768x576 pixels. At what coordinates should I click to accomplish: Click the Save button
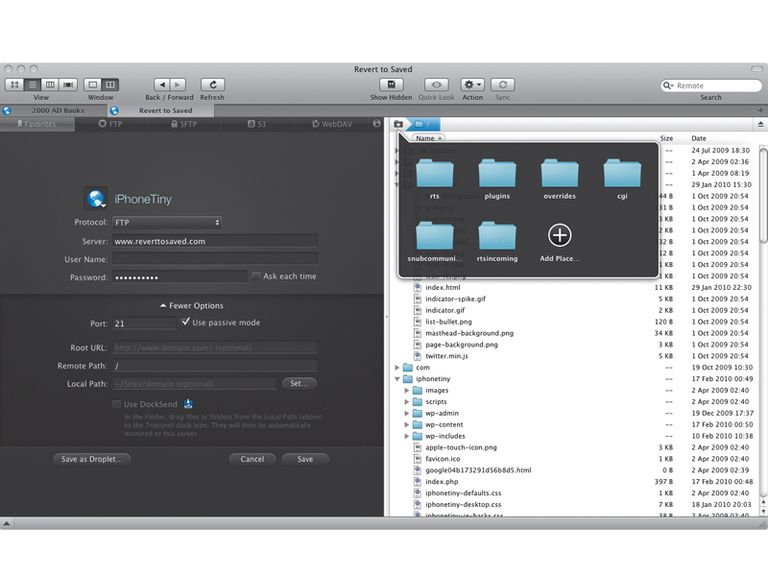coord(305,459)
